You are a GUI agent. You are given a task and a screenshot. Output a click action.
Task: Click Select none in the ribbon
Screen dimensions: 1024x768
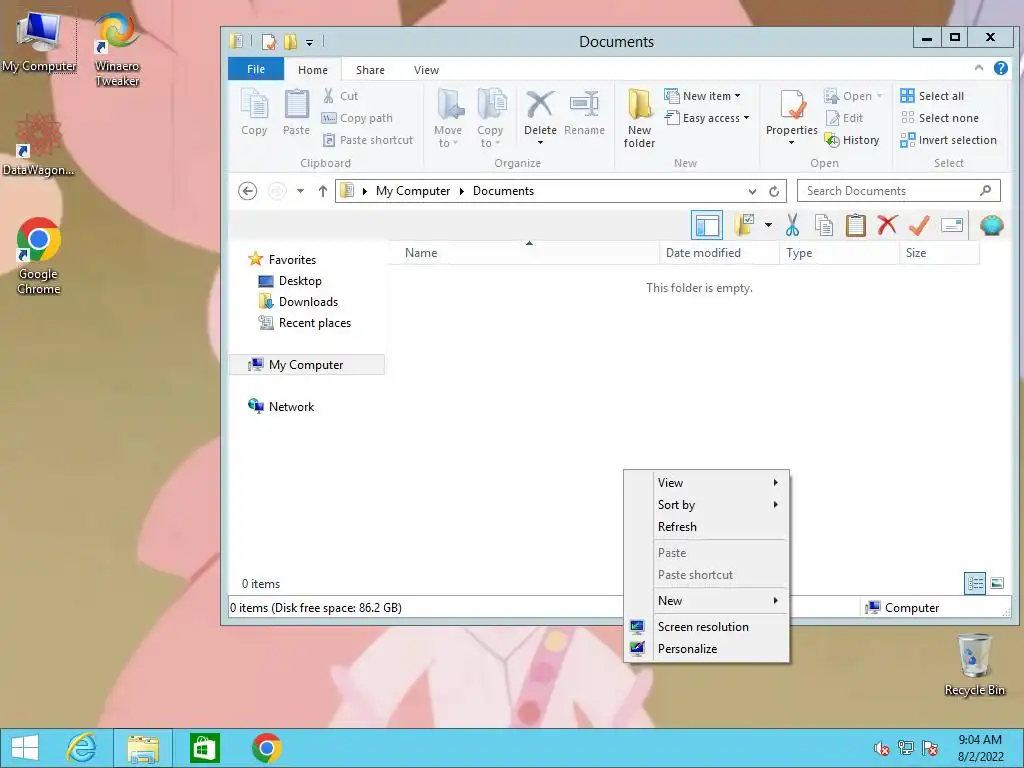940,118
